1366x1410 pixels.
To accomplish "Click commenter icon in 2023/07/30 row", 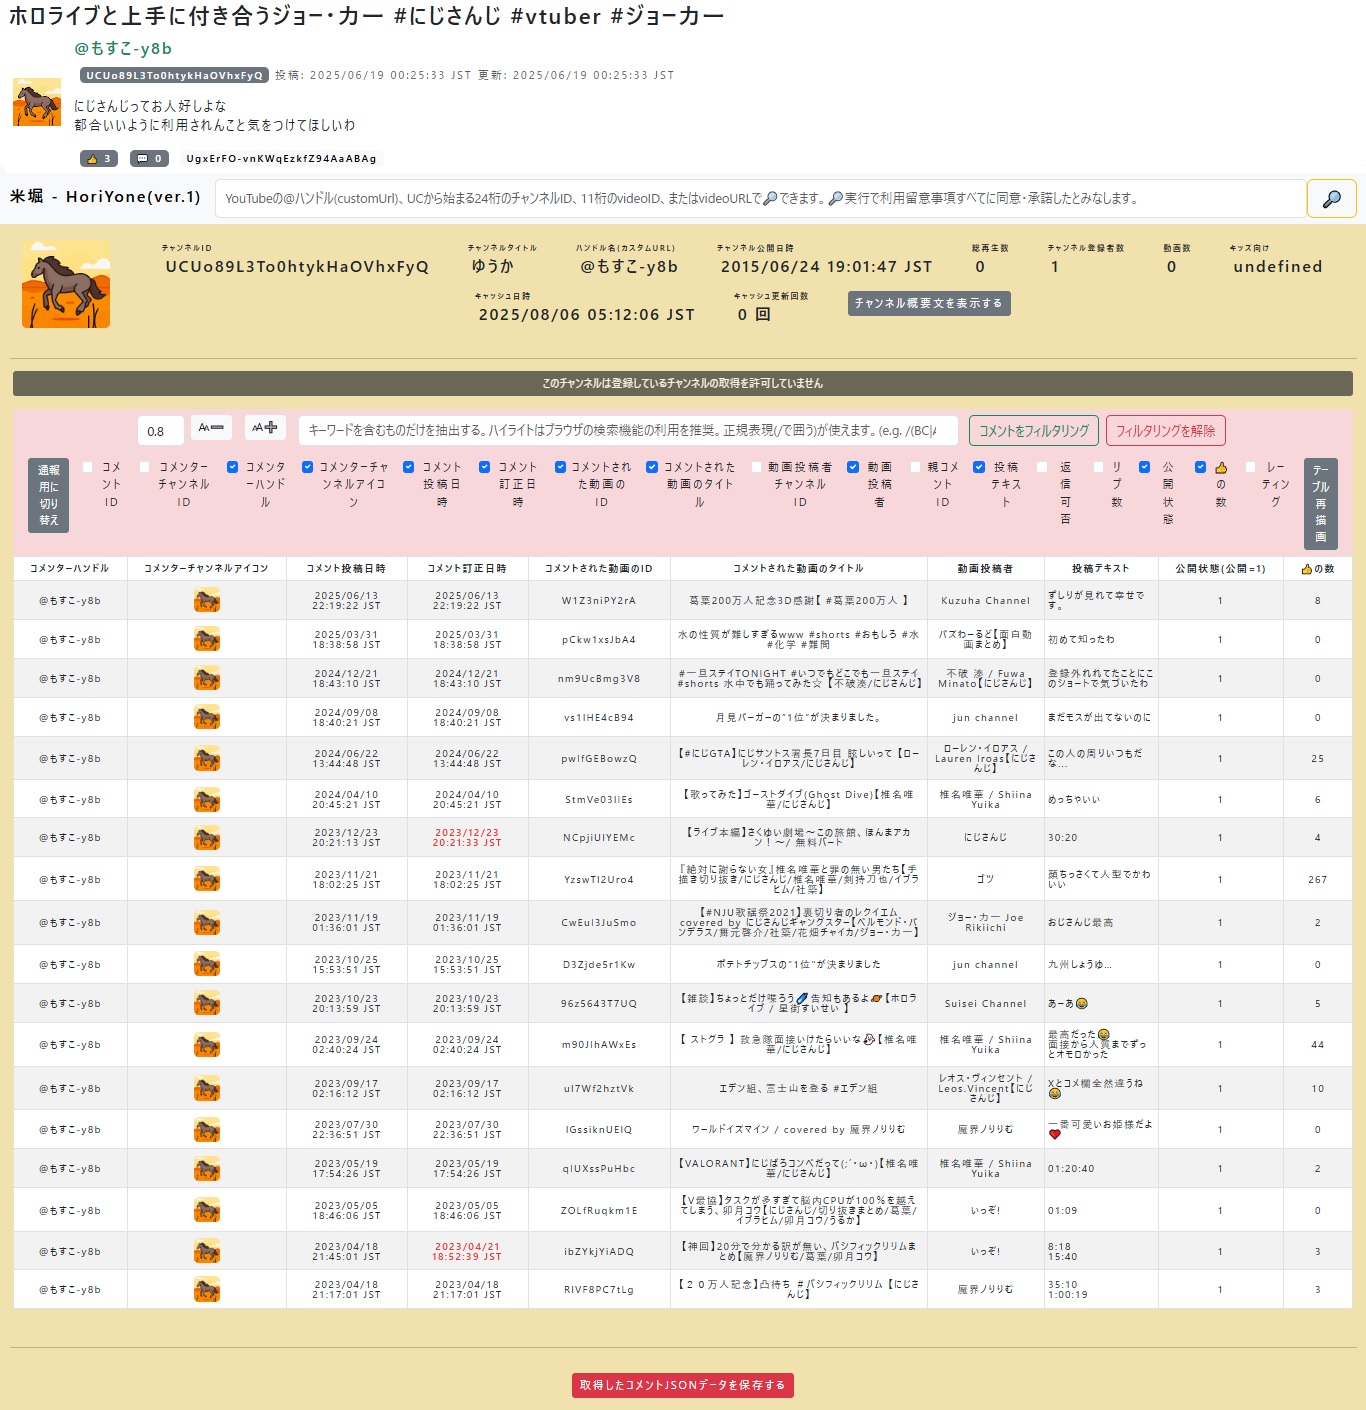I will point(207,1129).
